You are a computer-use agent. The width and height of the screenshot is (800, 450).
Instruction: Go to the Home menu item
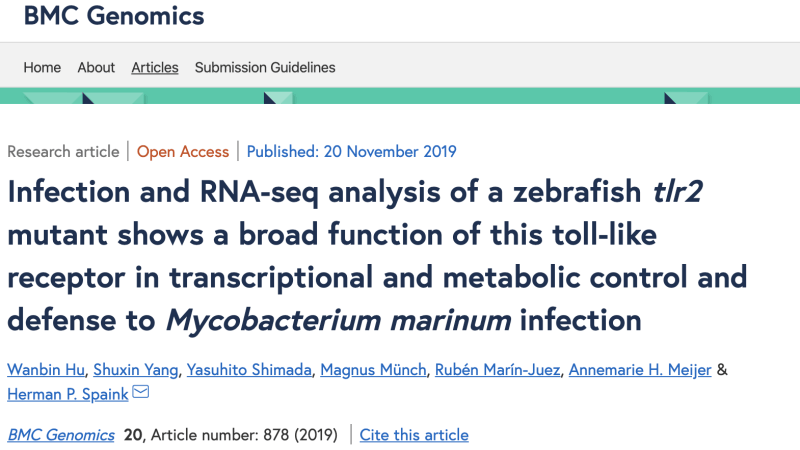42,67
